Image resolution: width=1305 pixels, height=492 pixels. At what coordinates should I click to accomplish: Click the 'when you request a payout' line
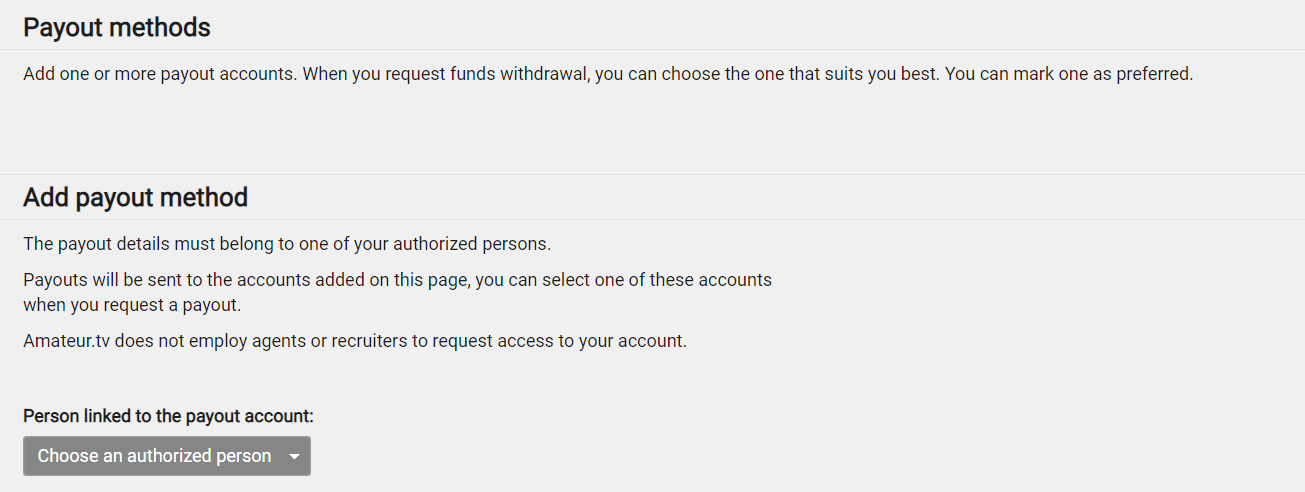click(x=132, y=305)
